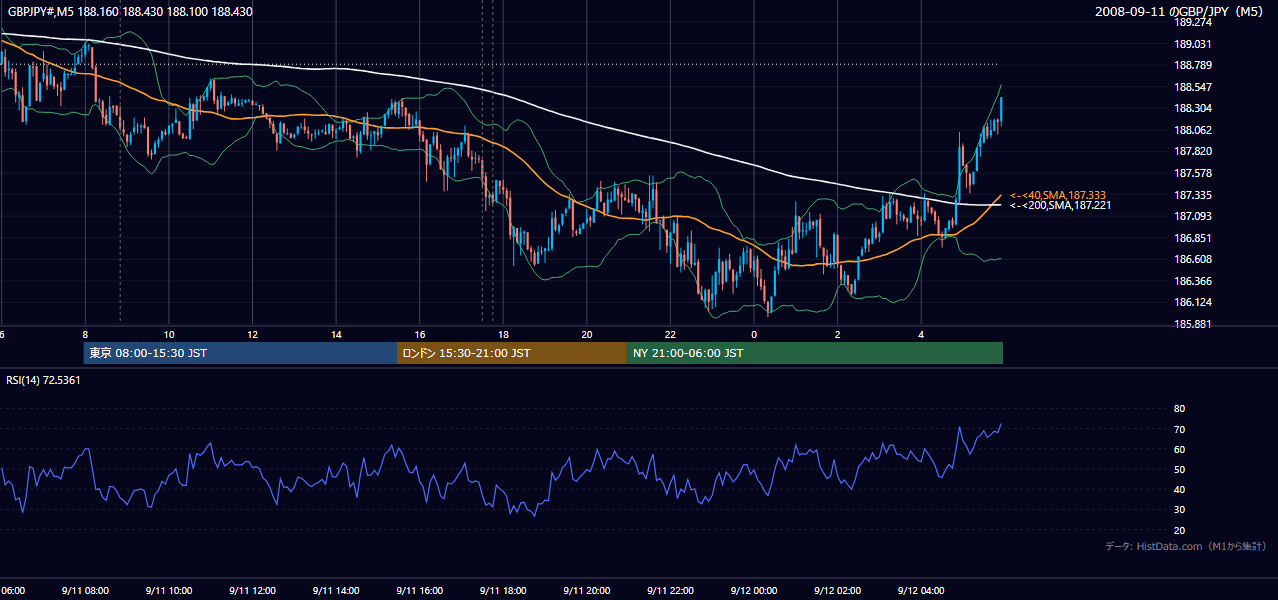Image resolution: width=1278 pixels, height=600 pixels.
Task: Click price level 189.031 on the axis
Action: pos(1192,44)
